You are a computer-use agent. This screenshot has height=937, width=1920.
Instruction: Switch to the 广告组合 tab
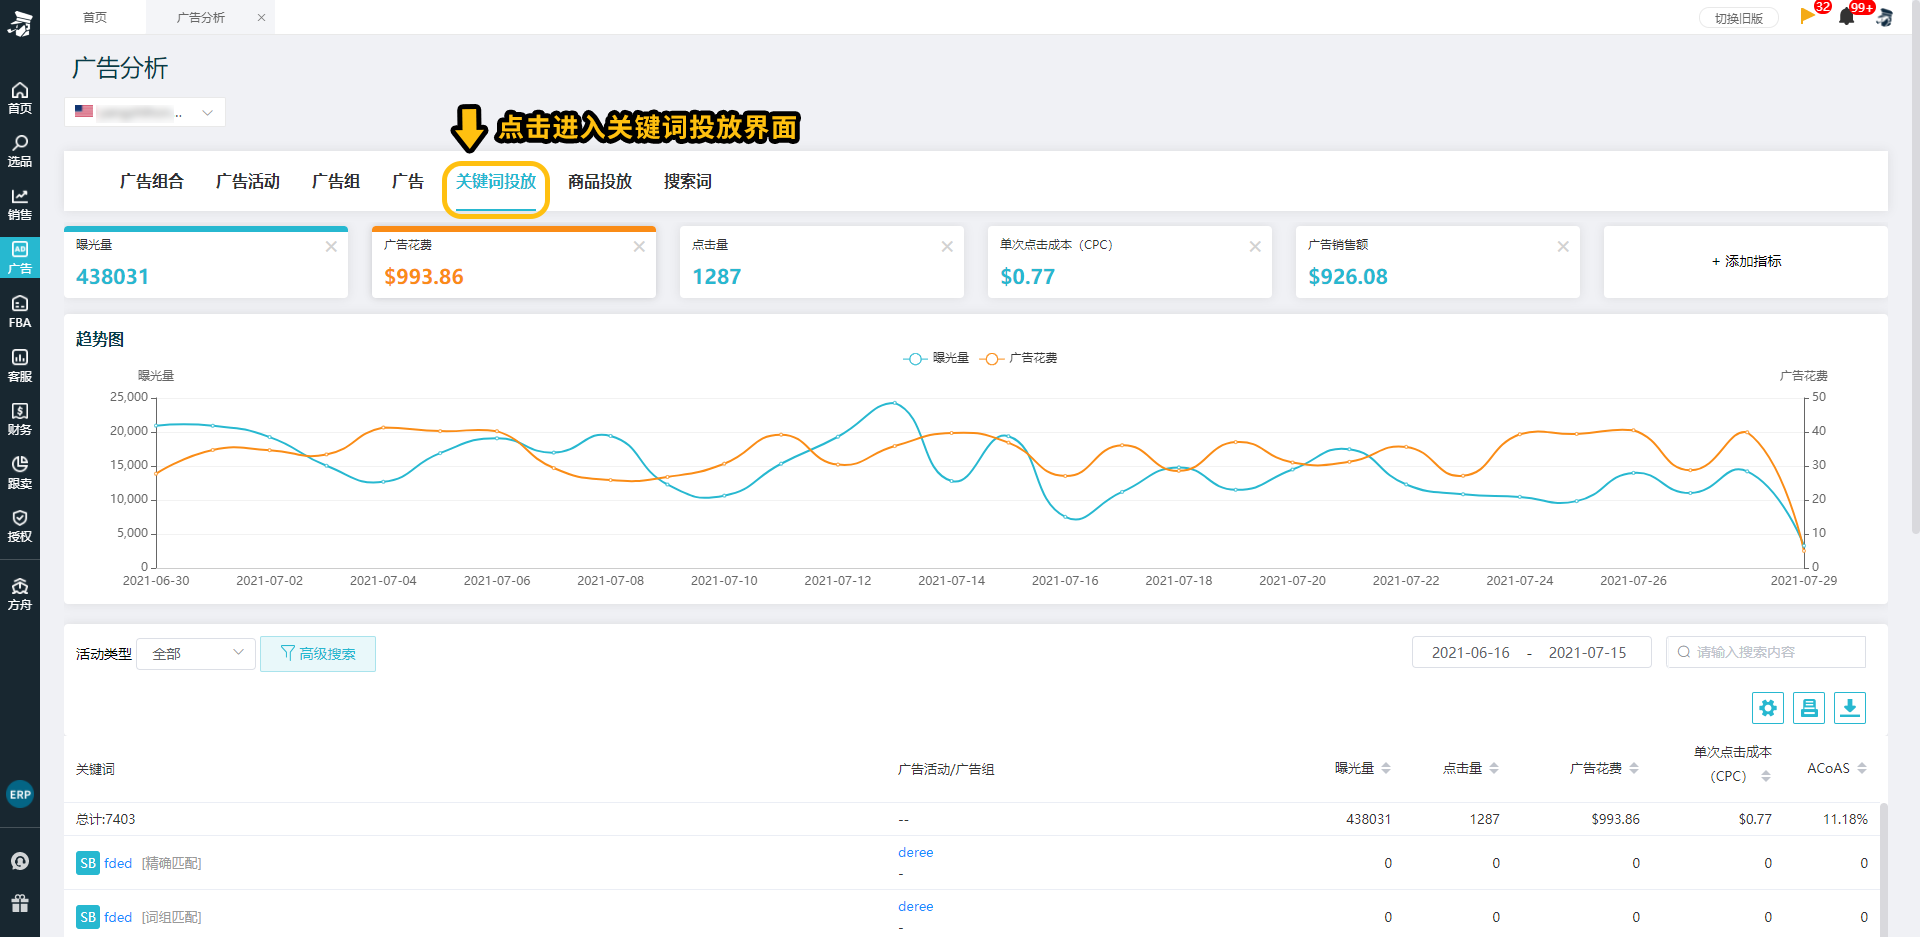click(x=152, y=182)
